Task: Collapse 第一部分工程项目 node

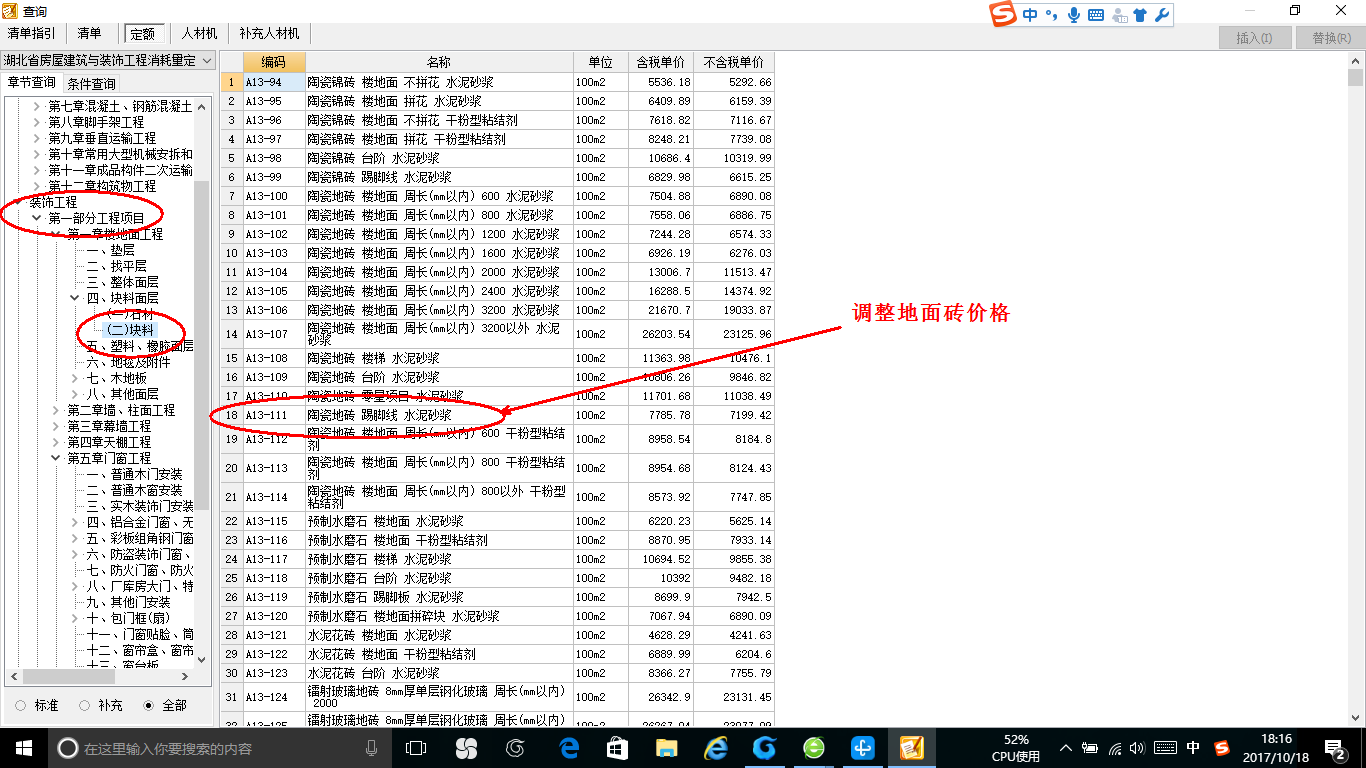Action: [38, 218]
